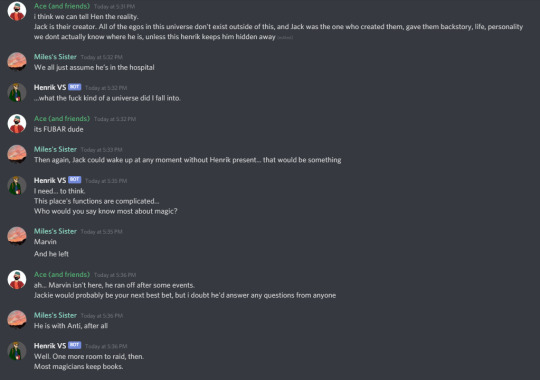Open Henrik VS avatar beside 'Well. One more room'
The height and width of the screenshot is (380, 540).
coord(17,351)
